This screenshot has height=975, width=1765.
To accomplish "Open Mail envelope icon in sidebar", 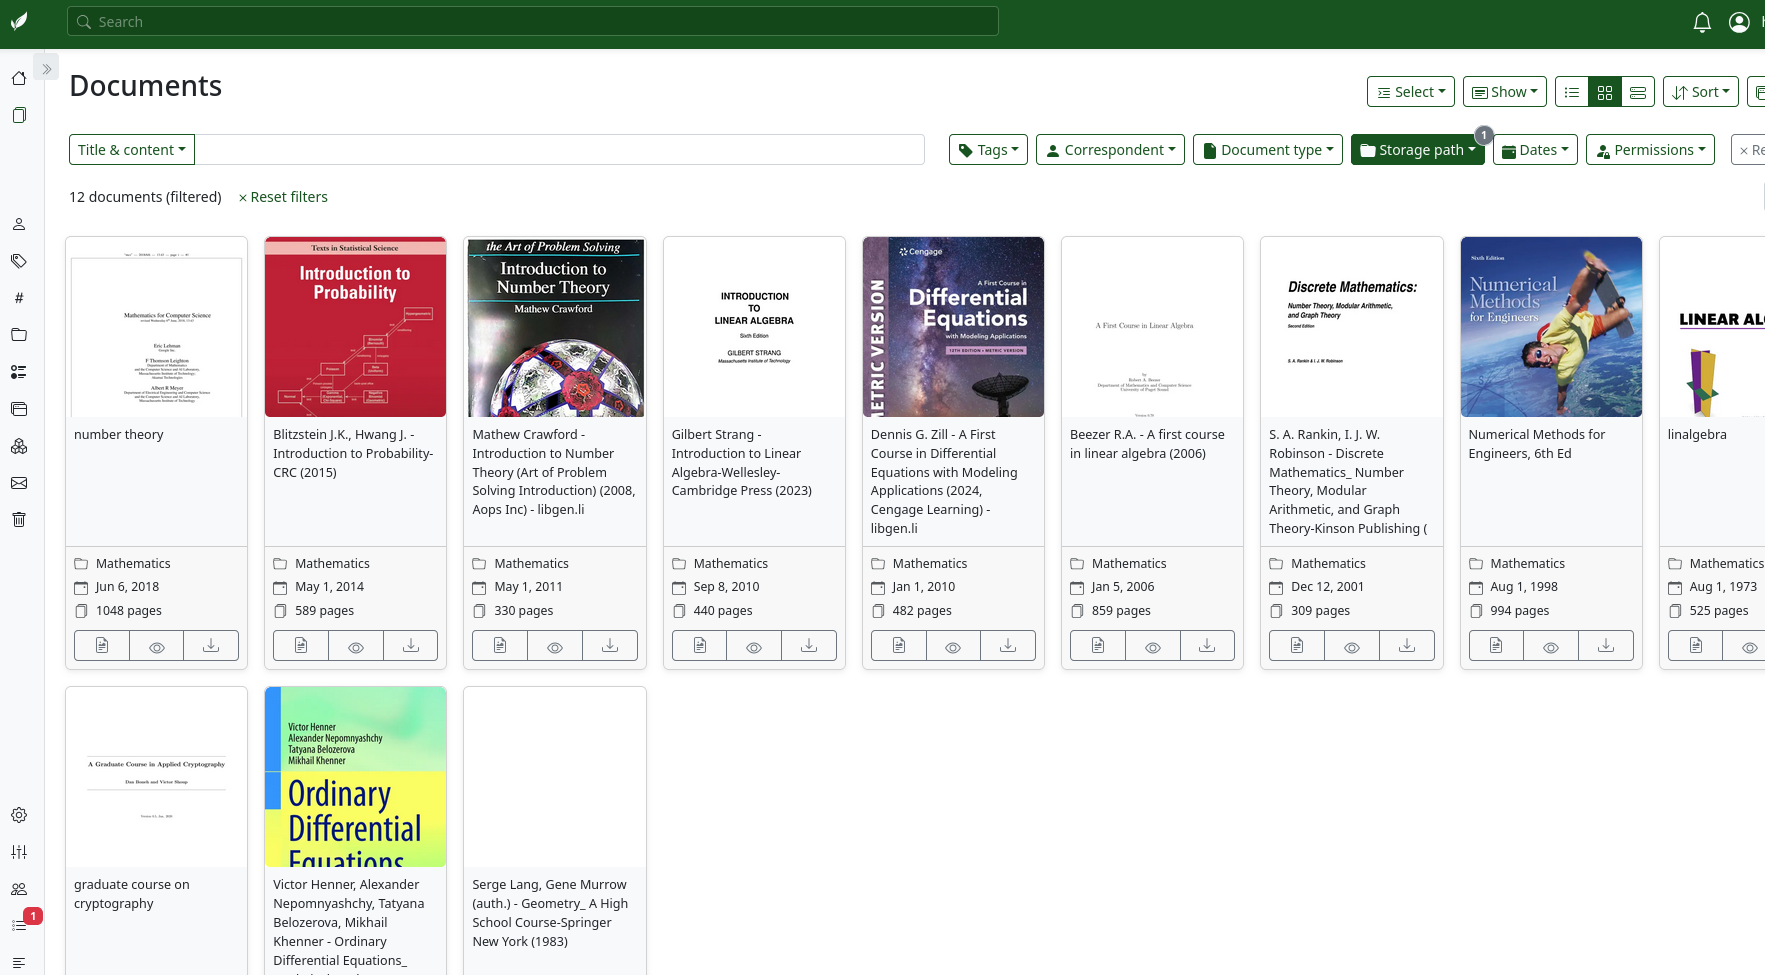I will pyautogui.click(x=19, y=483).
